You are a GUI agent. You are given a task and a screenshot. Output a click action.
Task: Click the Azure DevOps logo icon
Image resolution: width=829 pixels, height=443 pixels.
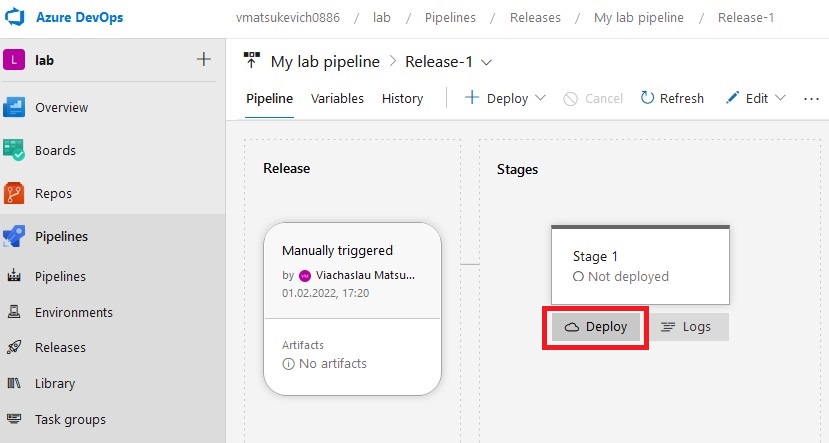[16, 17]
